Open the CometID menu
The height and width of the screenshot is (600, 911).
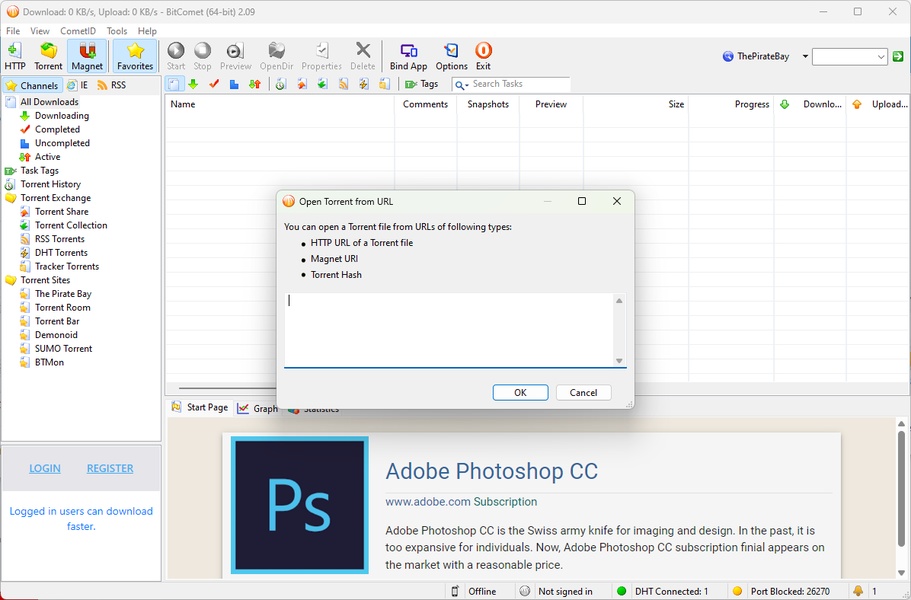(77, 31)
